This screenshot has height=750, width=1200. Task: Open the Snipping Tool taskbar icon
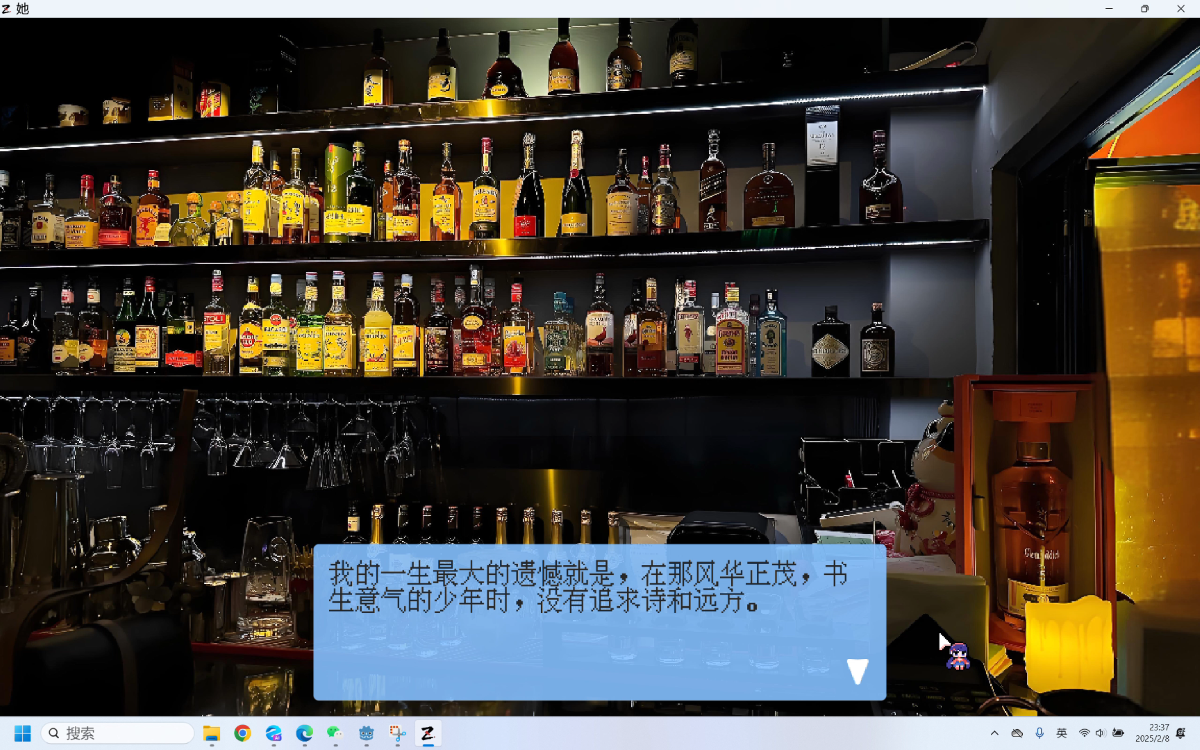pyautogui.click(x=397, y=733)
